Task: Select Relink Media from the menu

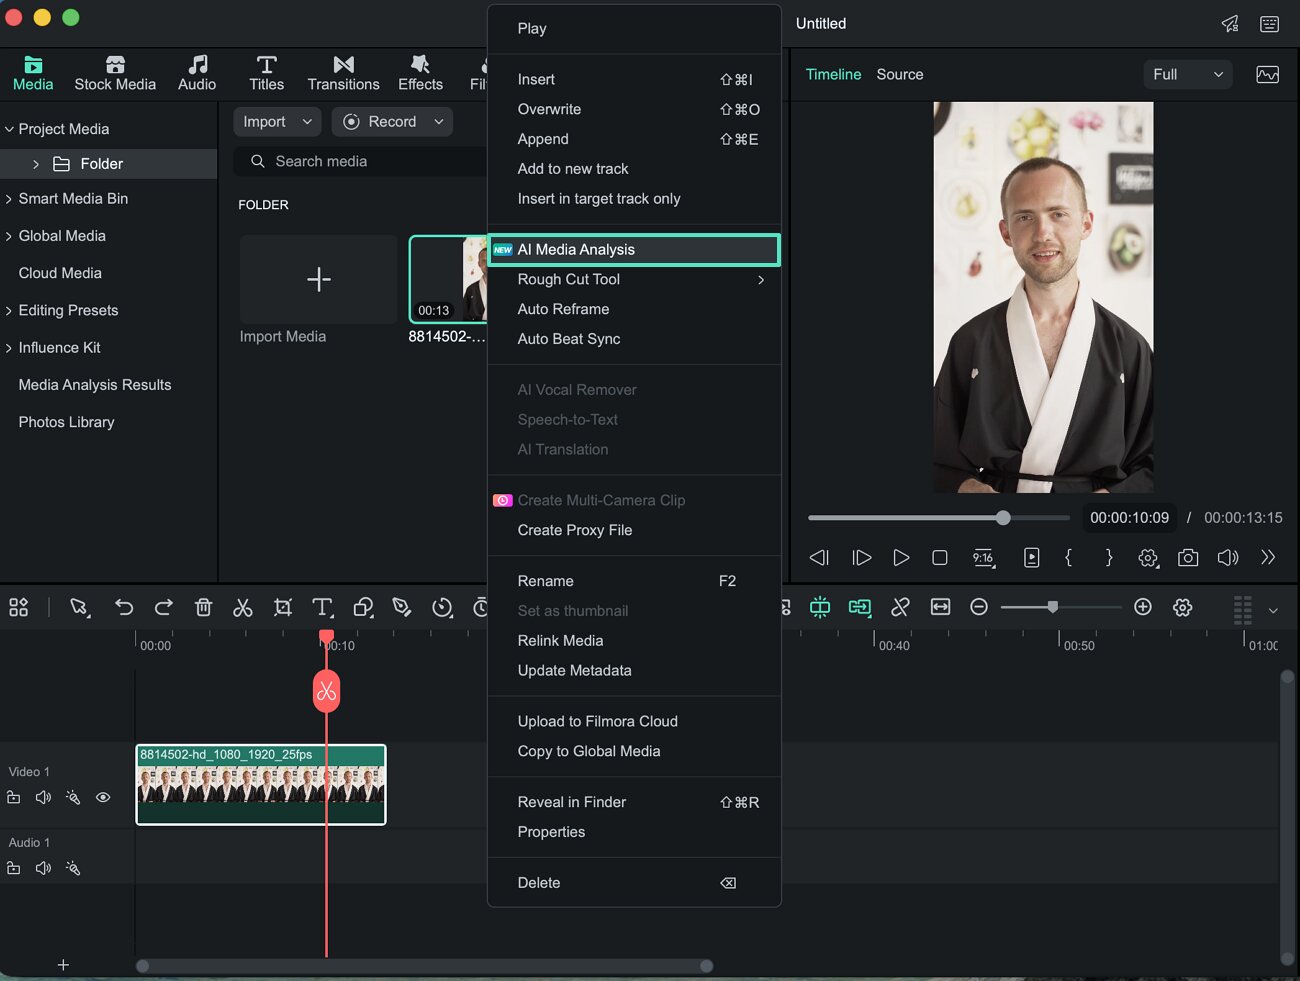Action: (x=634, y=641)
